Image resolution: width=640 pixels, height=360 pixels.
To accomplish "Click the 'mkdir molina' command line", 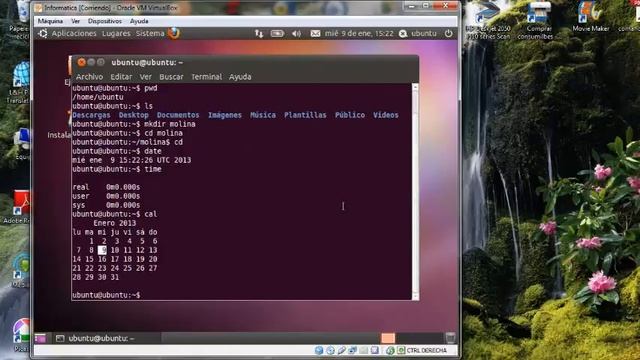I will coord(134,124).
